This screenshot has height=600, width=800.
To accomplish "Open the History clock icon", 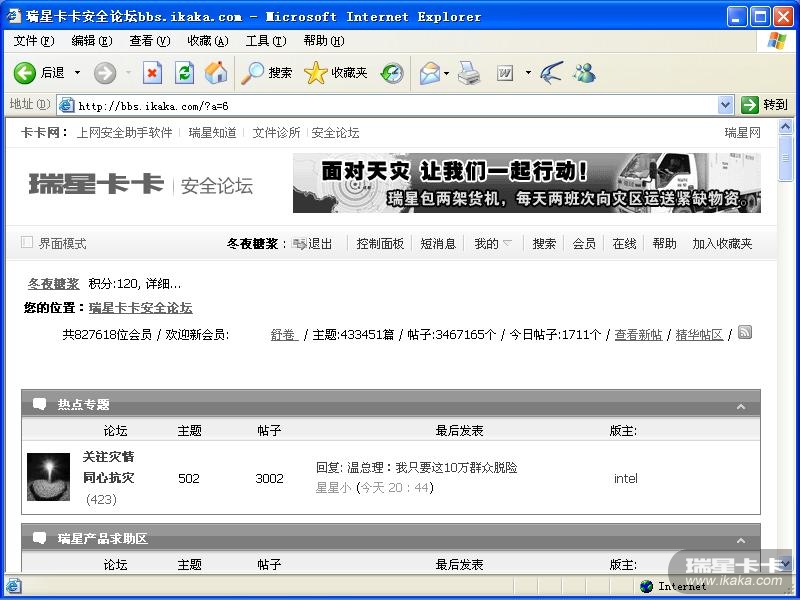I will pos(392,73).
